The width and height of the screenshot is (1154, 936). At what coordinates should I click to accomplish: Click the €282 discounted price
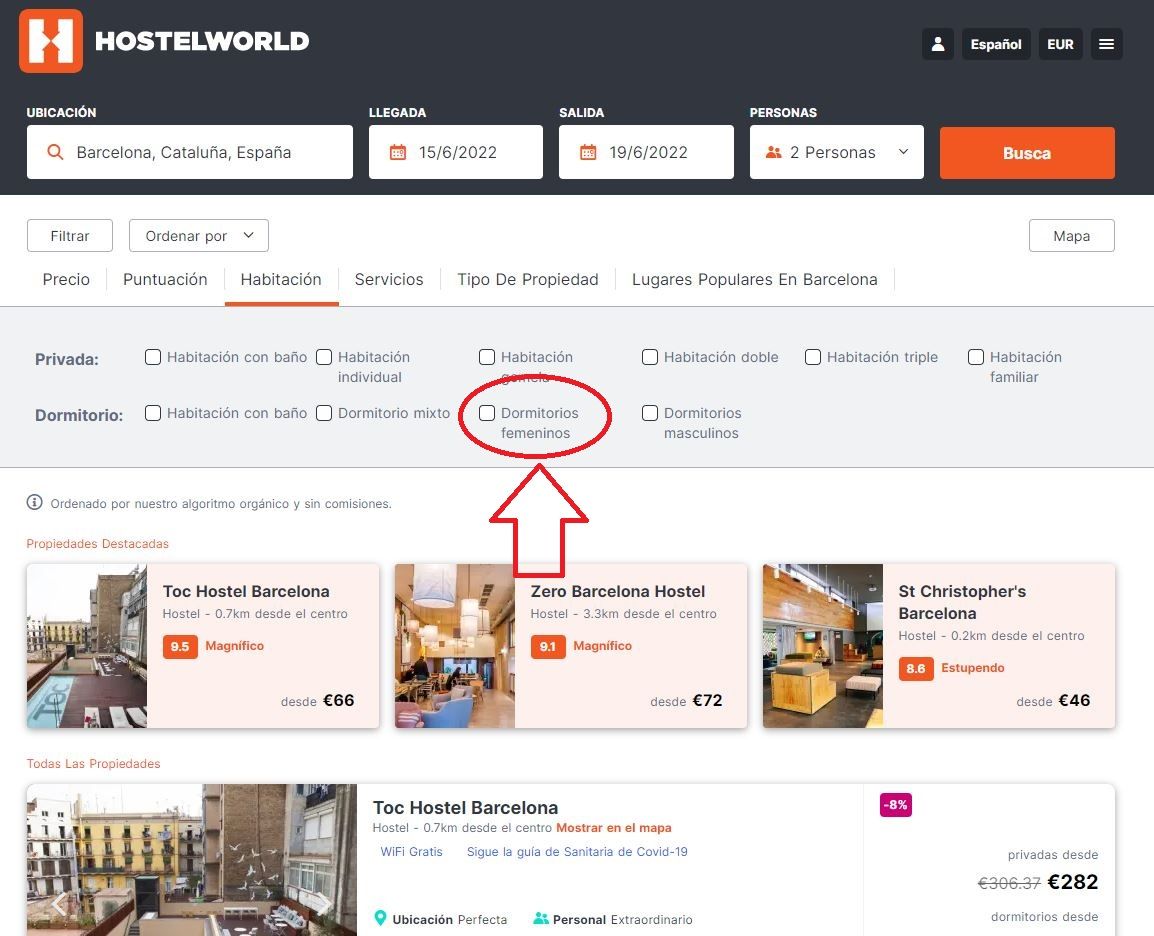1072,882
